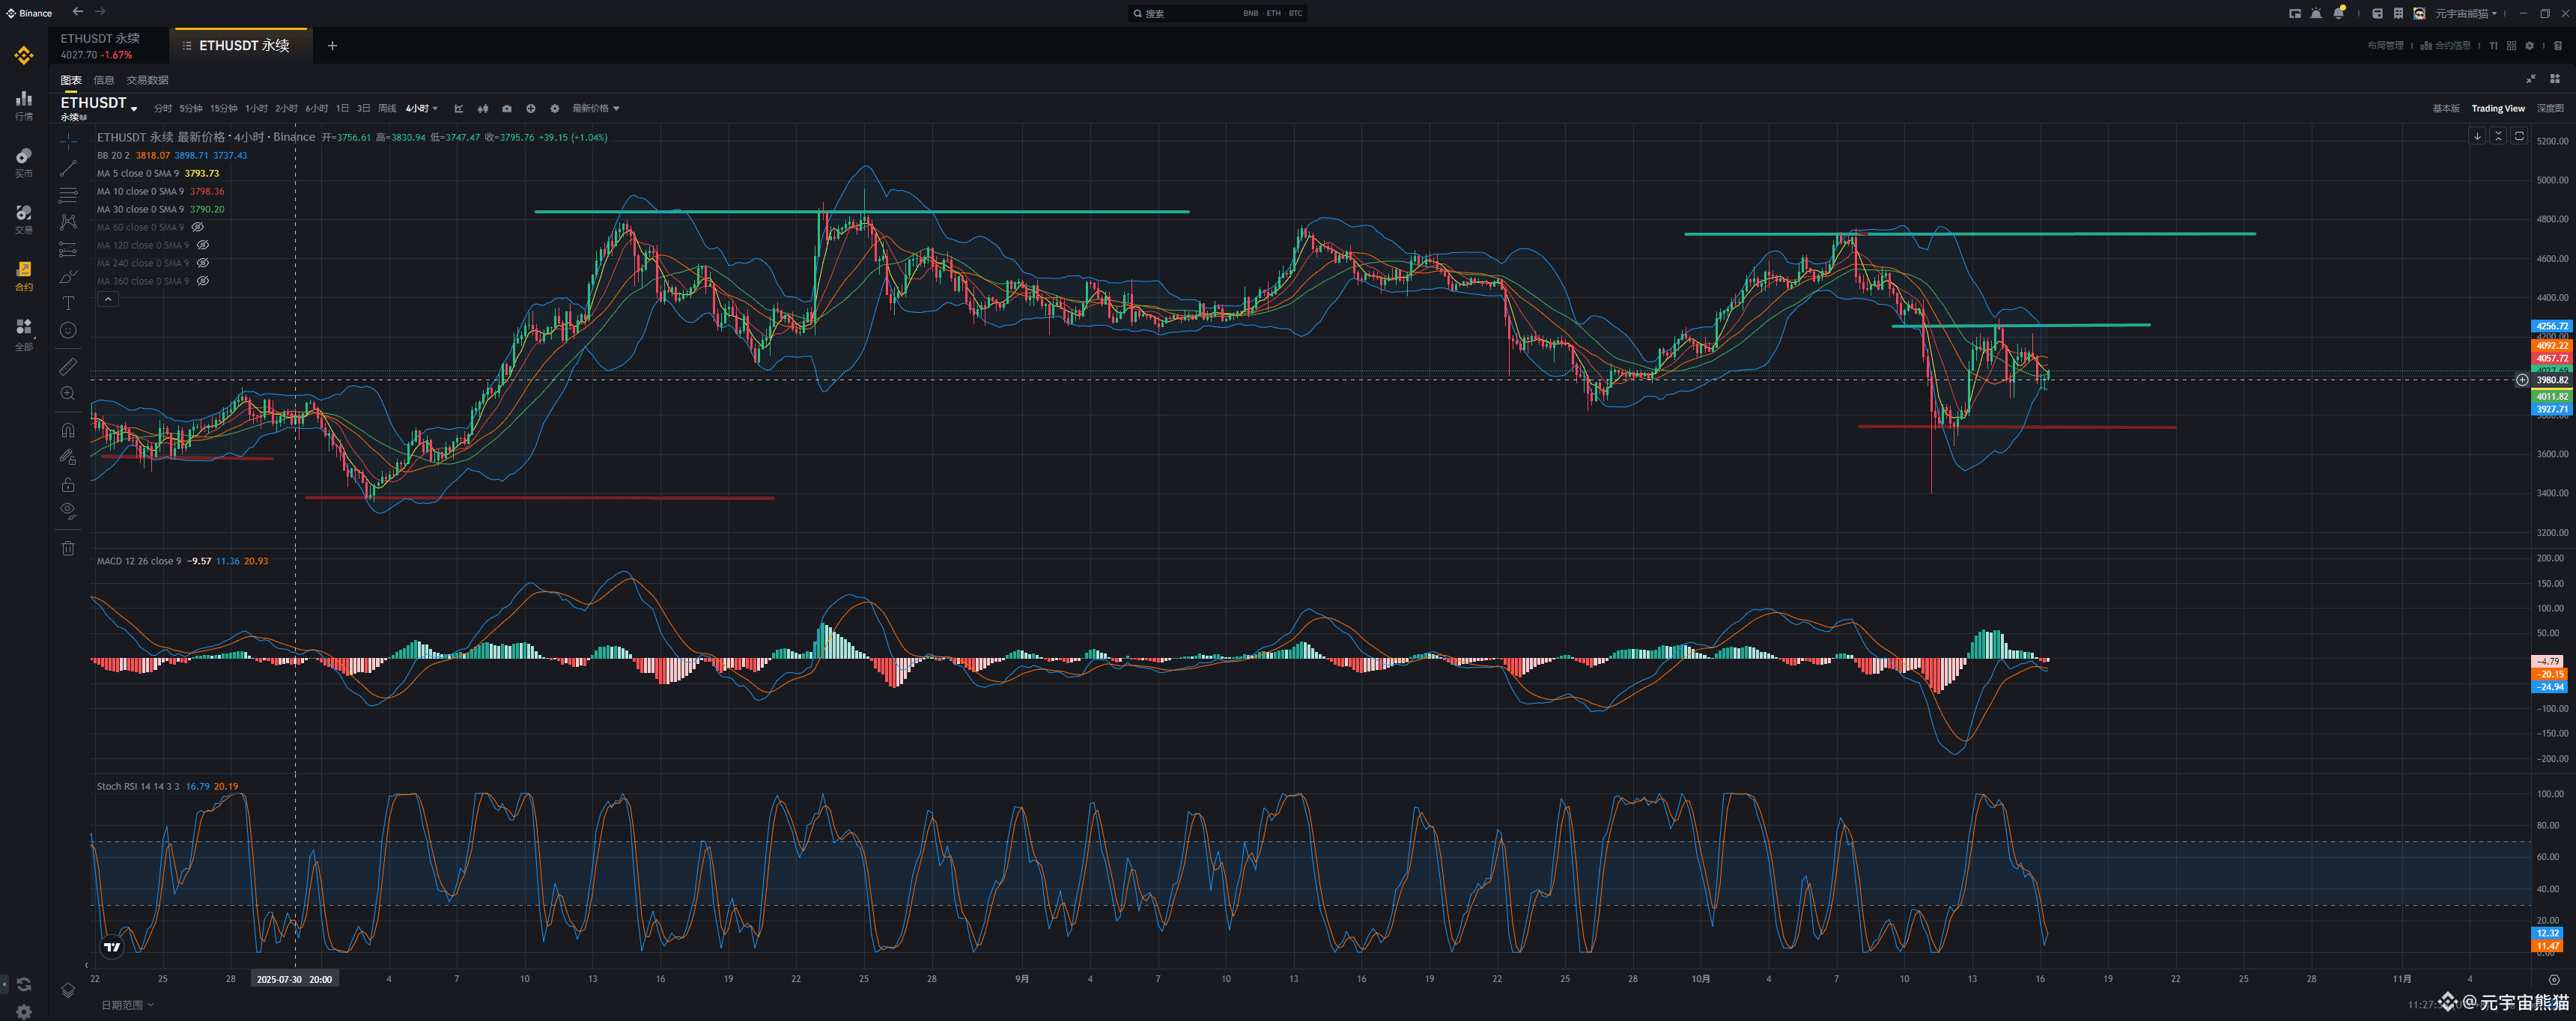This screenshot has width=2576, height=1021.
Task: Select the Trading View chart mode
Action: (2498, 108)
